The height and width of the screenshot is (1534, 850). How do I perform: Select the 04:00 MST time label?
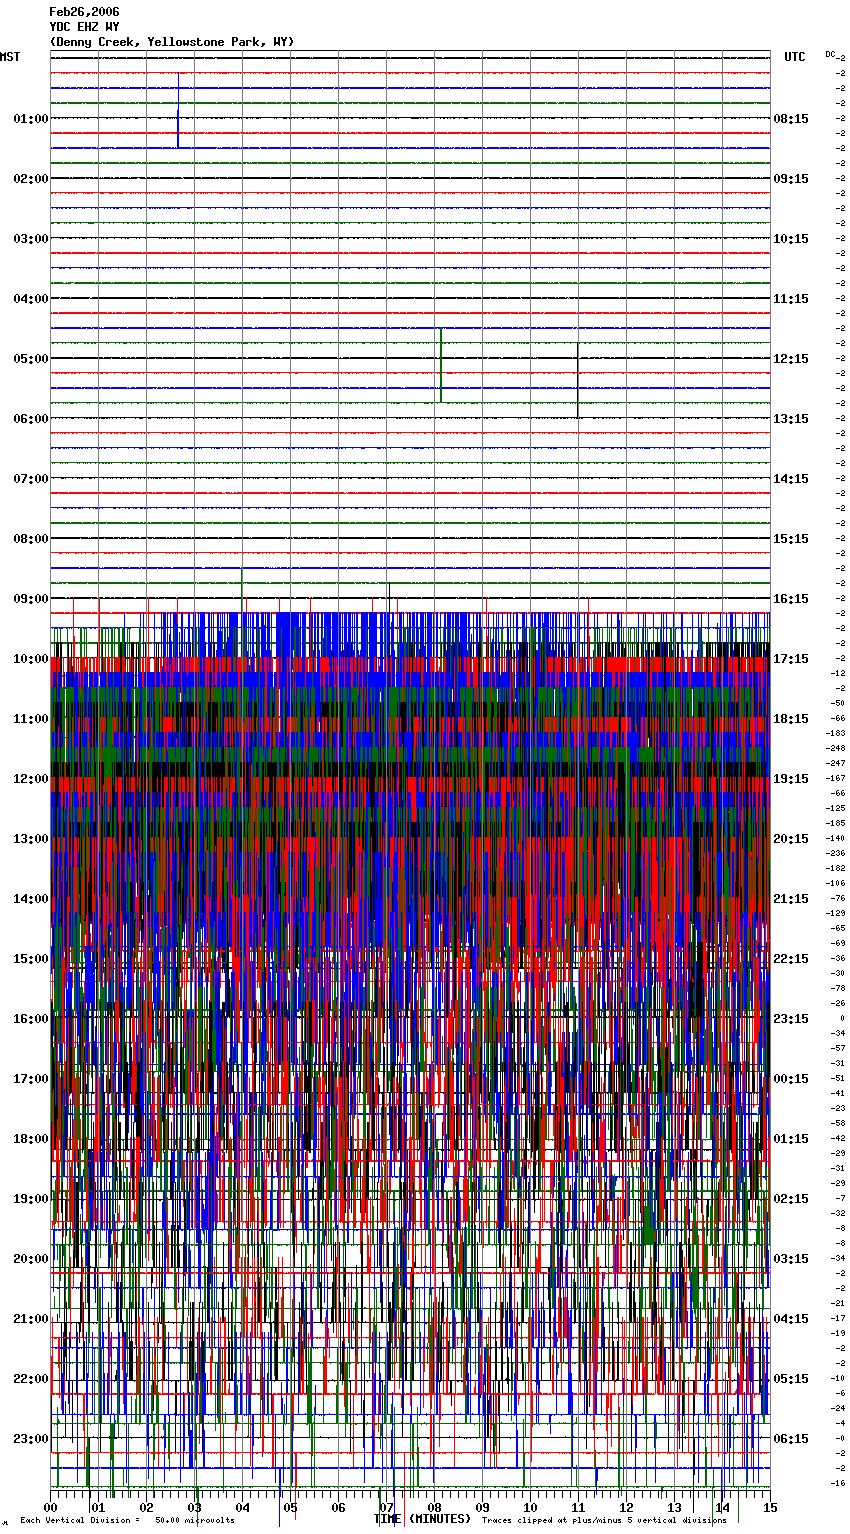click(x=30, y=298)
